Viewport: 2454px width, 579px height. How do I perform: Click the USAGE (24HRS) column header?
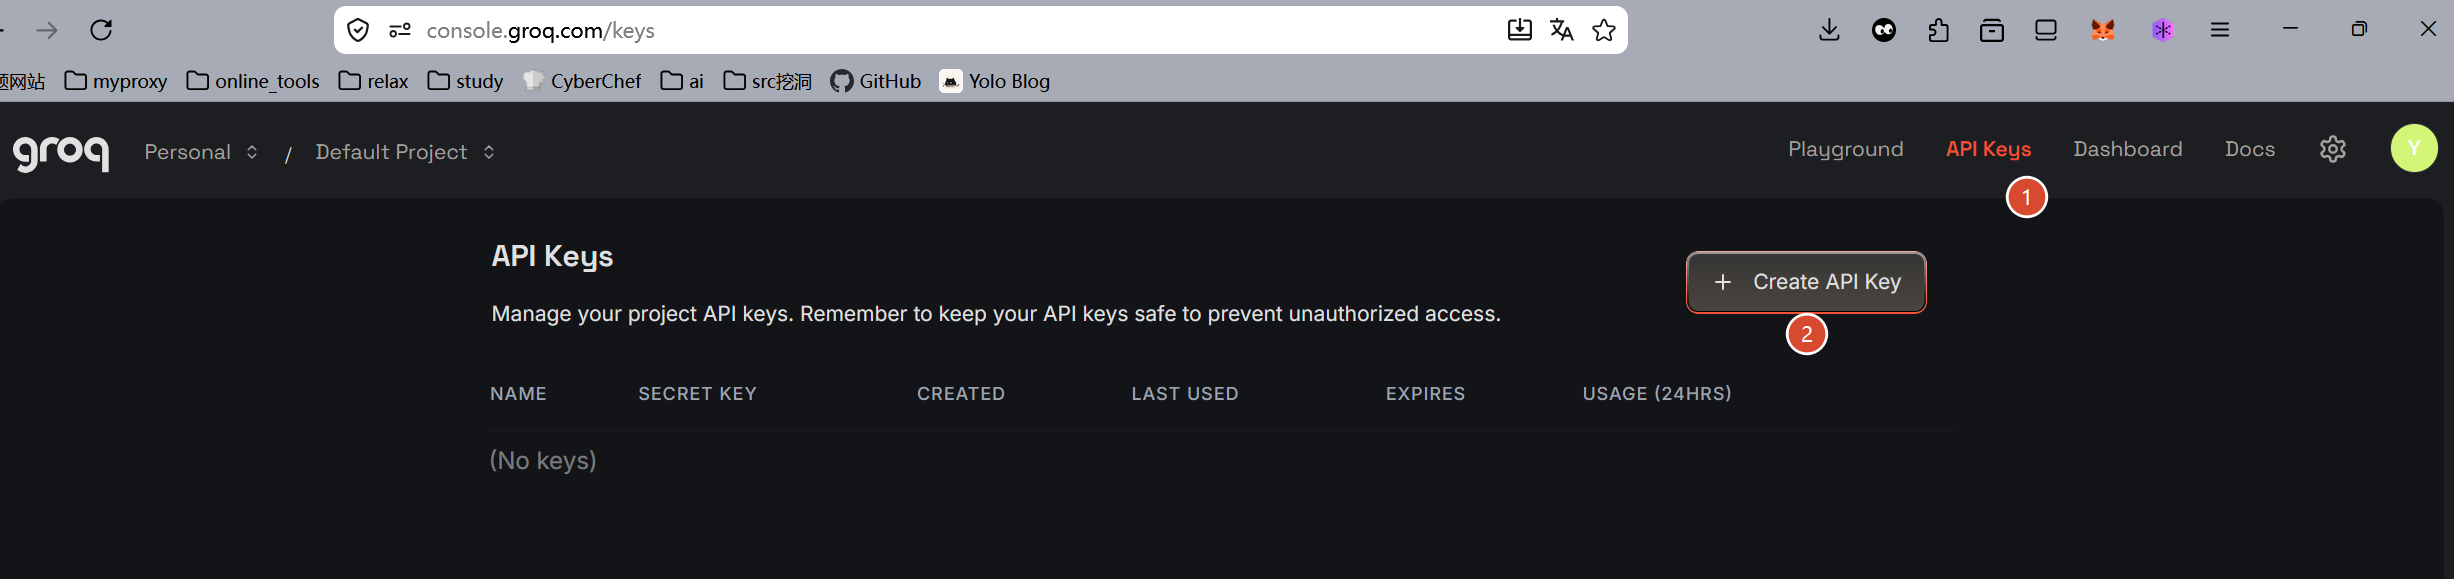coord(1656,394)
